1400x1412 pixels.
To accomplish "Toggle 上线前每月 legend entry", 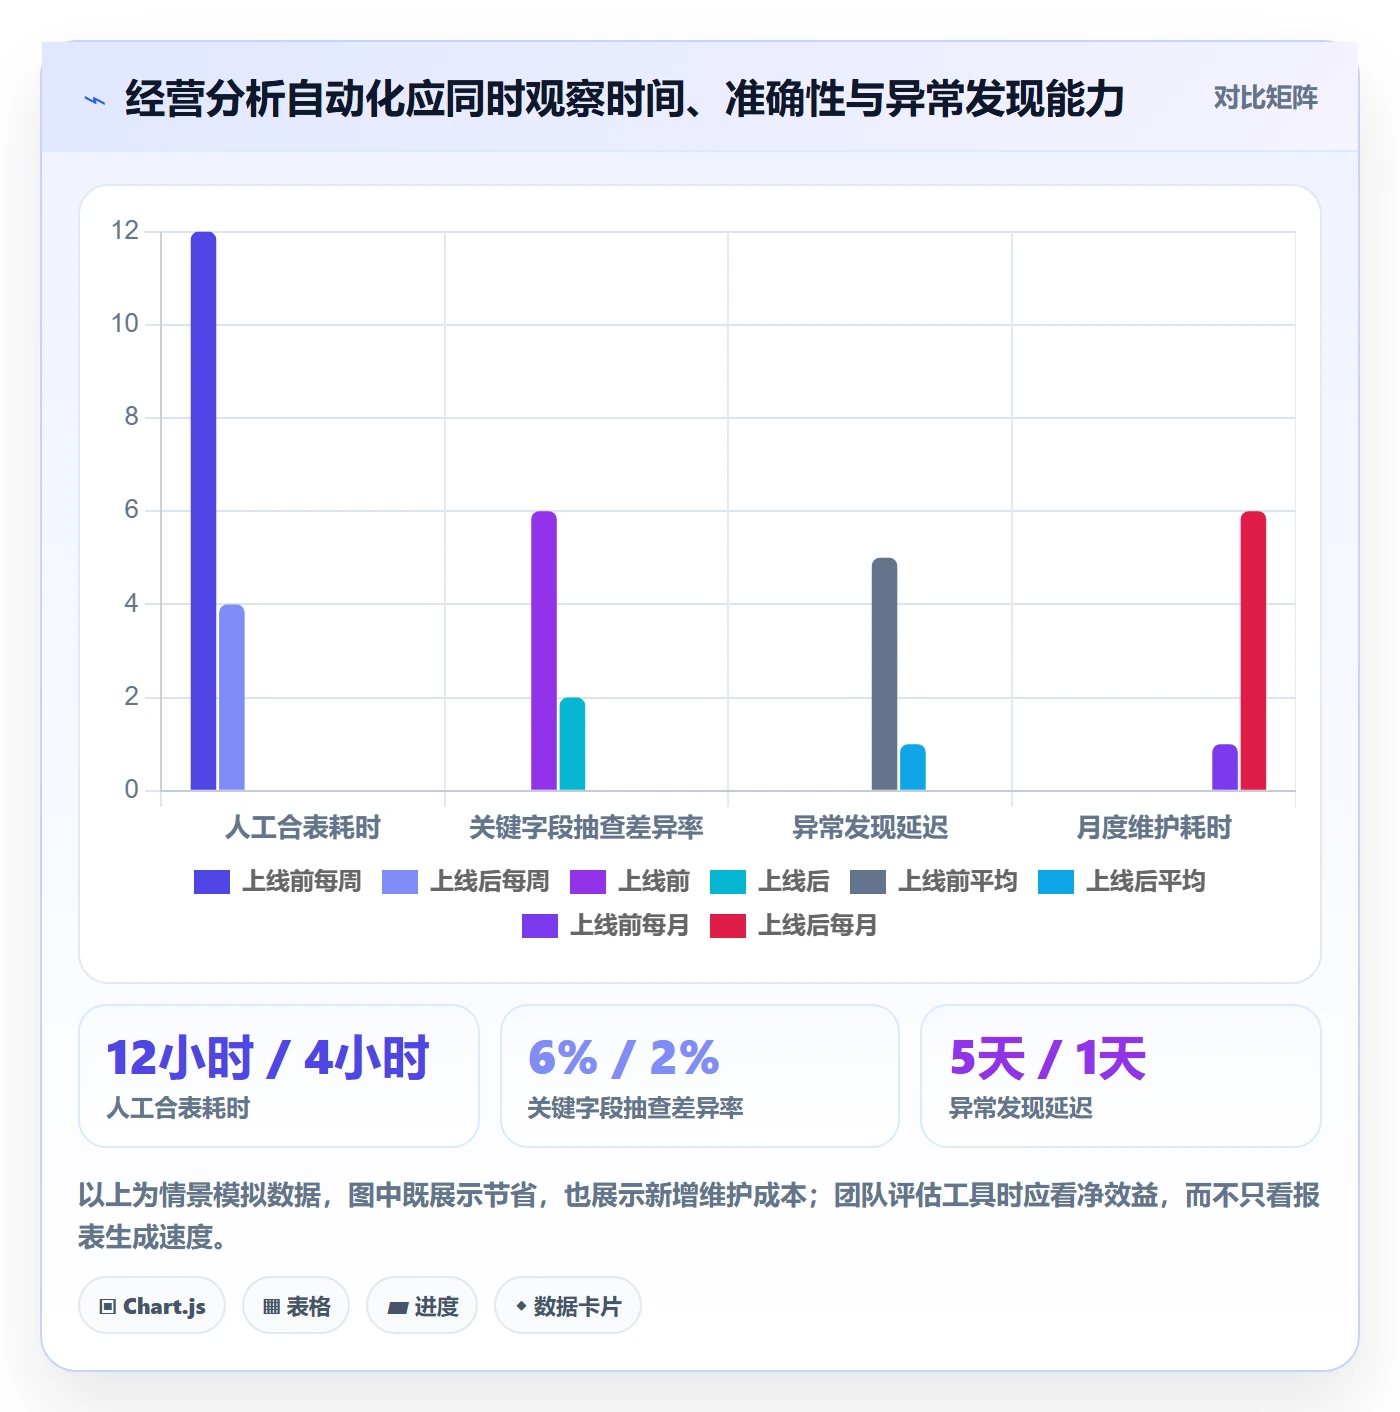I will 606,926.
